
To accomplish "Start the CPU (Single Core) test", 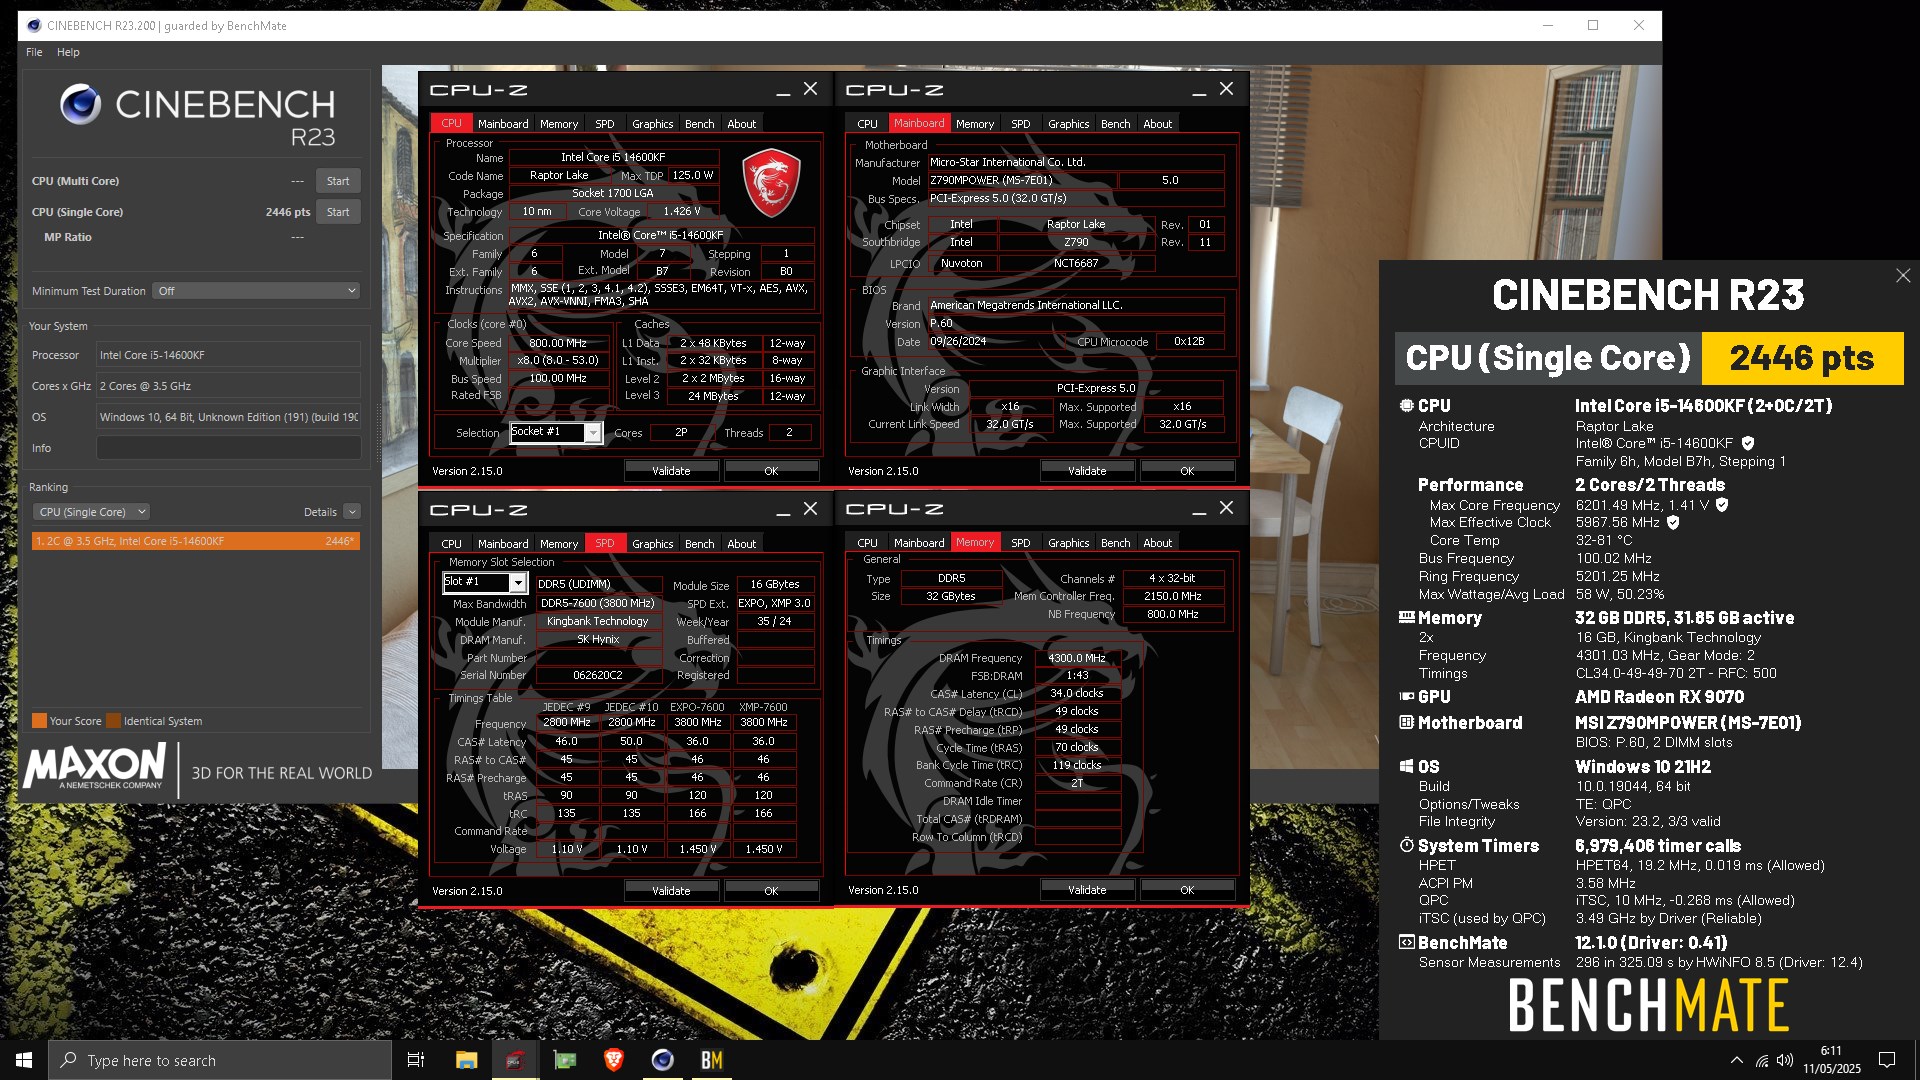I will [x=338, y=212].
